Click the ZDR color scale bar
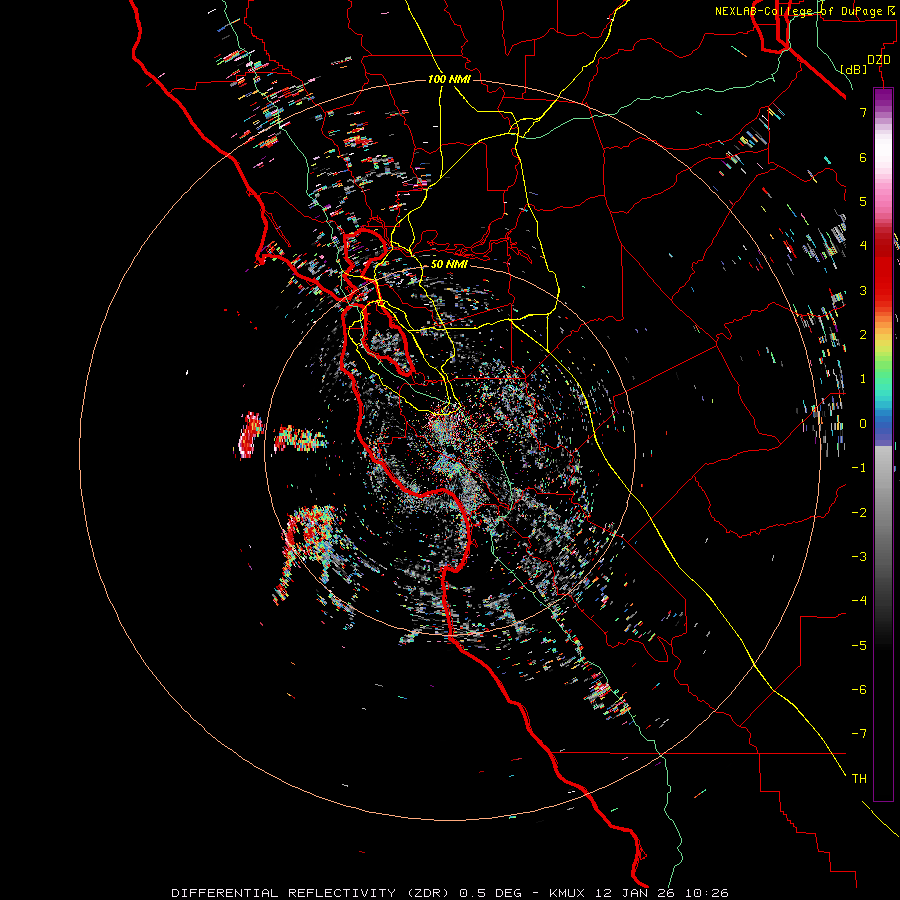The width and height of the screenshot is (900, 900). pos(883,444)
